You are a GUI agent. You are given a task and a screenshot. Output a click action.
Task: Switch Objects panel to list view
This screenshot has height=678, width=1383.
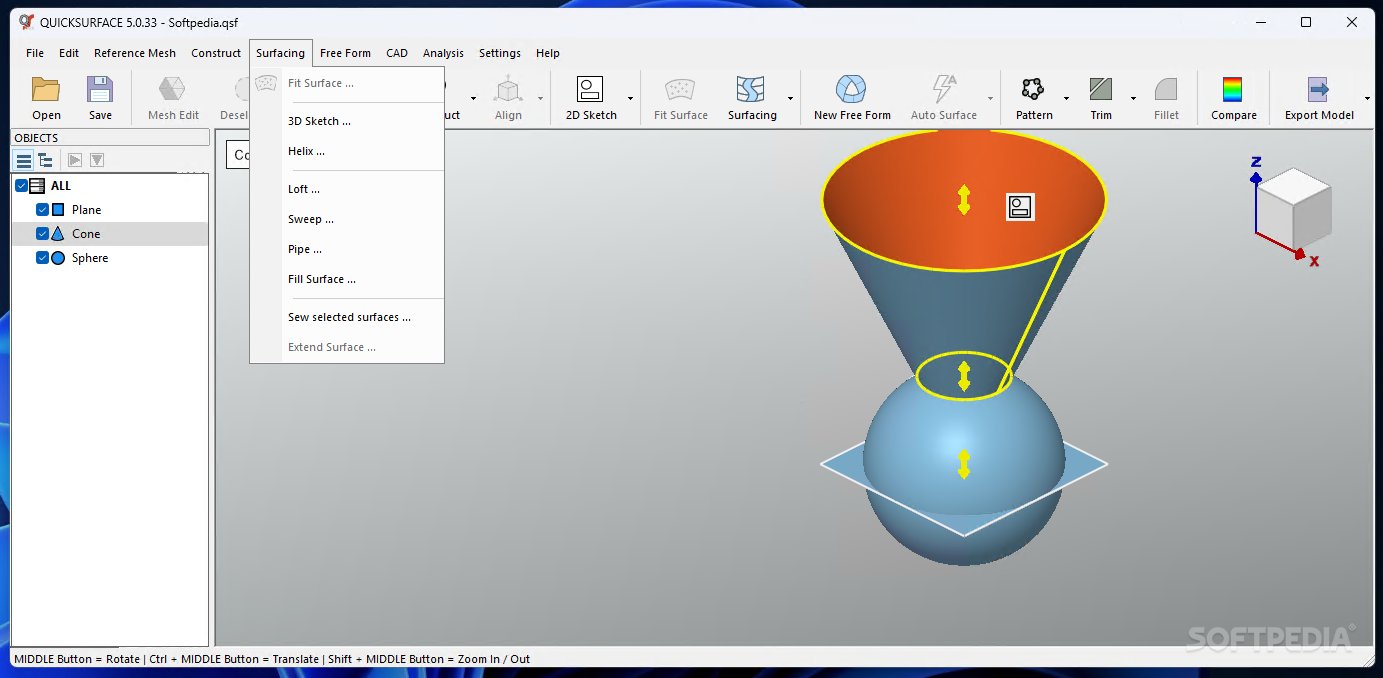24,160
